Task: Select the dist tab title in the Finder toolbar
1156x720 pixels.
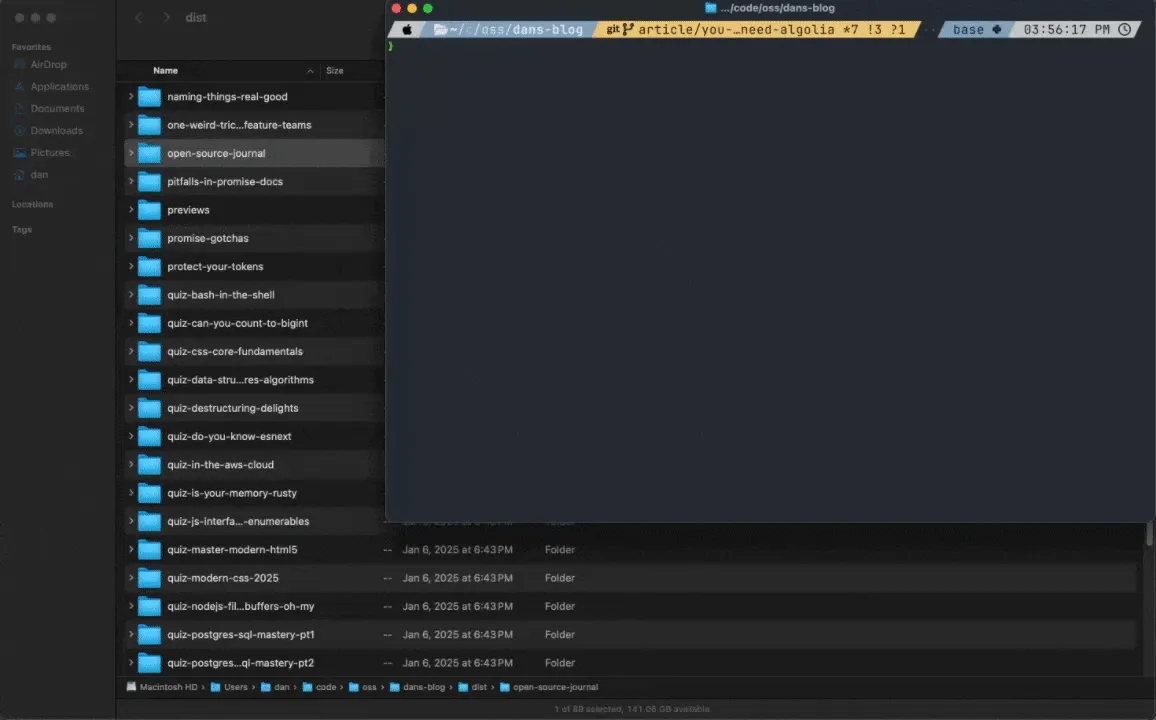Action: click(196, 17)
